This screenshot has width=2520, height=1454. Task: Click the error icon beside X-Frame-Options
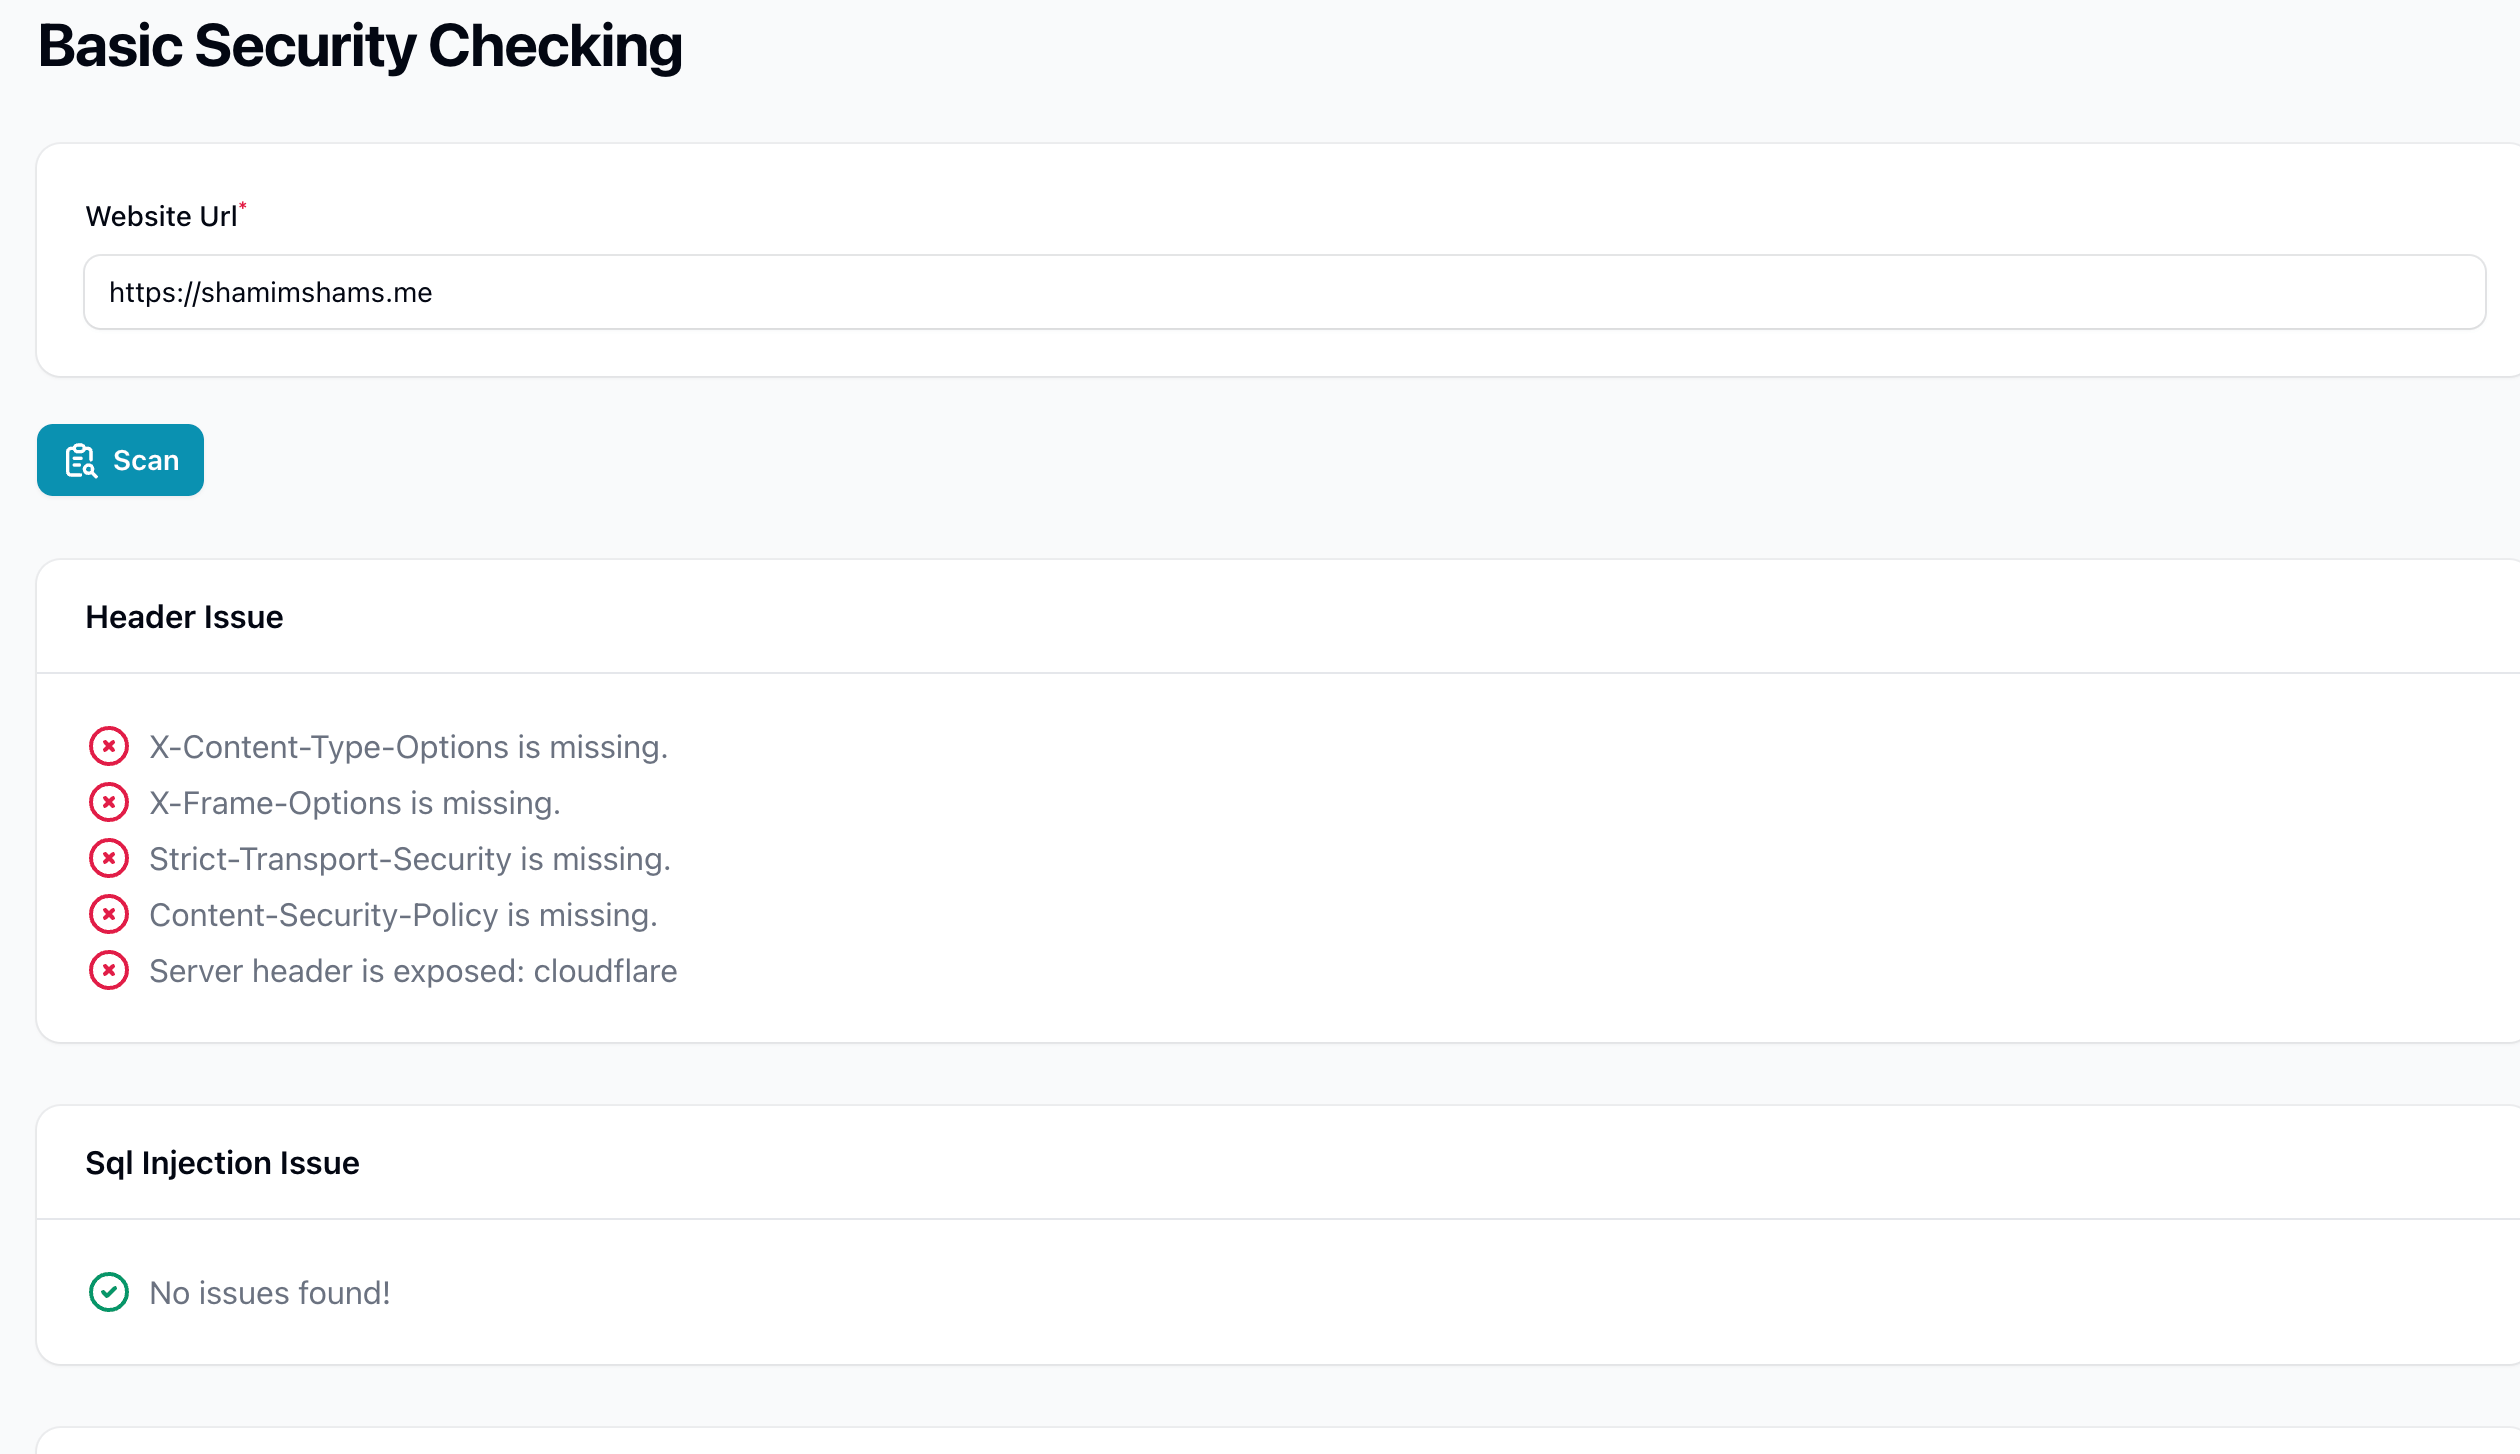109,802
